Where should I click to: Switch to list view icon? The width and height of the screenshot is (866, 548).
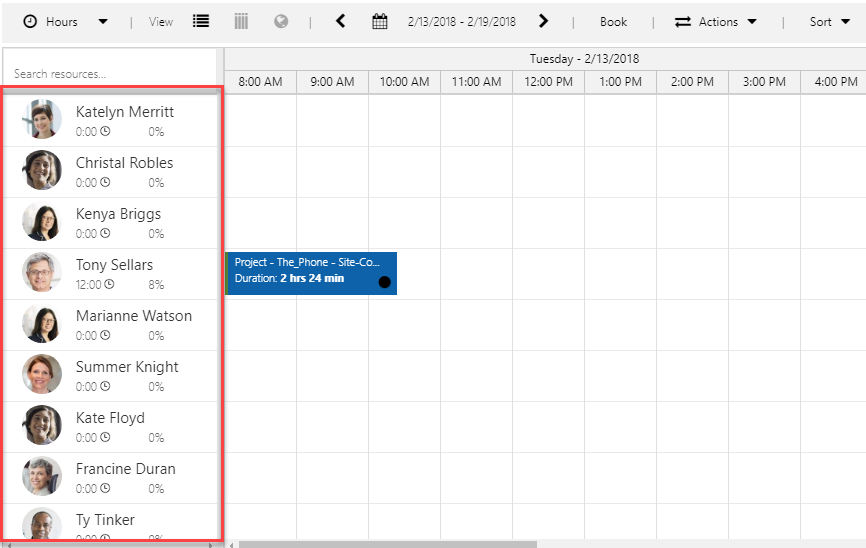click(x=201, y=21)
